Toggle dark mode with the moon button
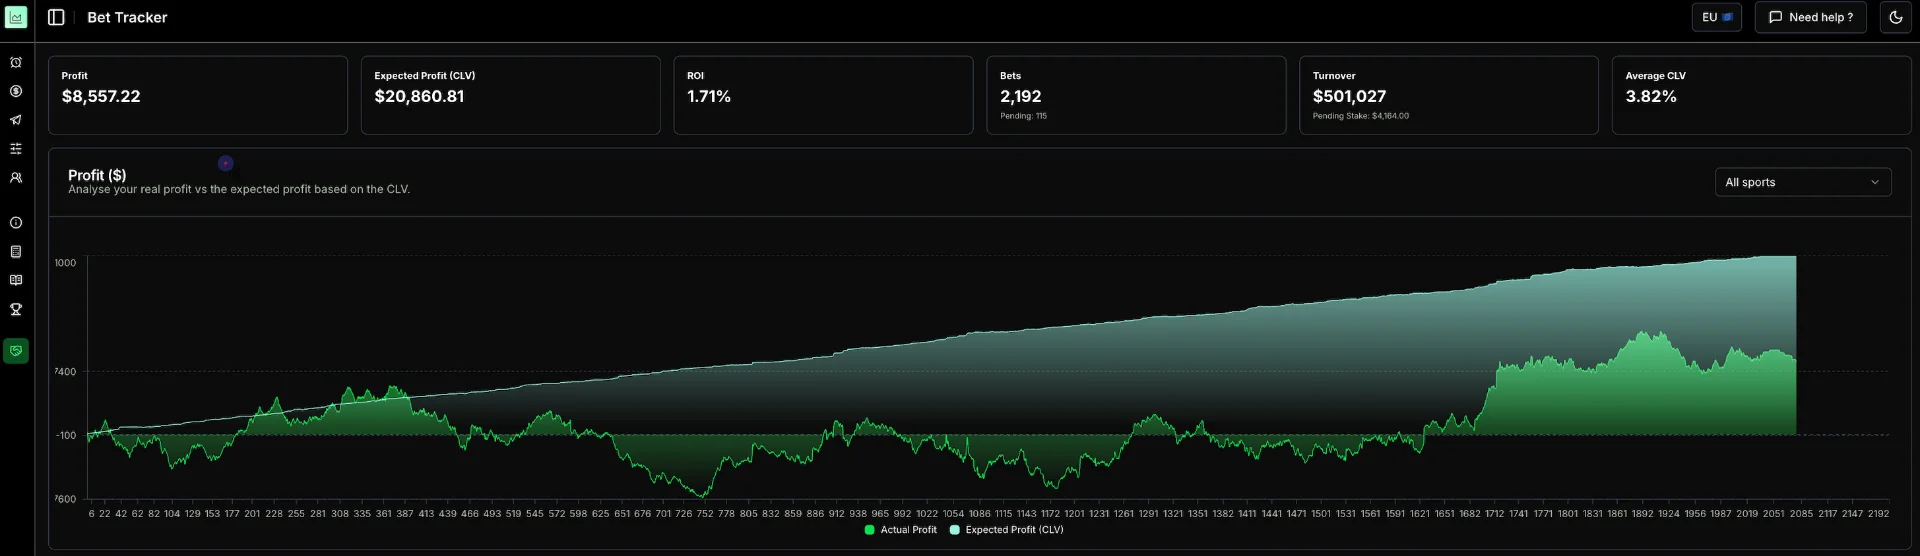Screen dimensions: 1920x556 [x=1895, y=17]
